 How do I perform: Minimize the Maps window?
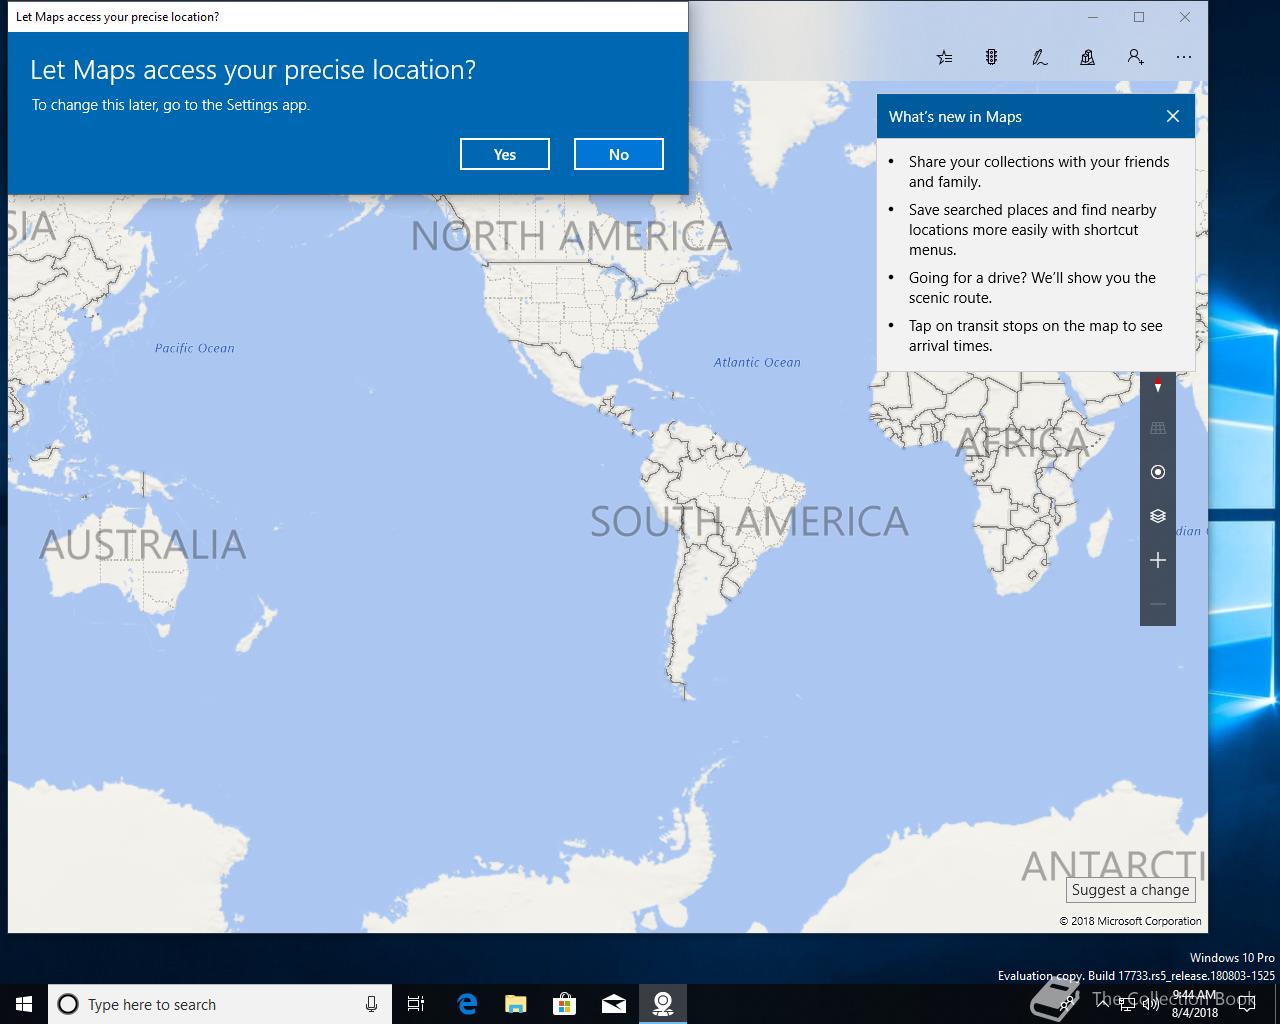(1093, 17)
